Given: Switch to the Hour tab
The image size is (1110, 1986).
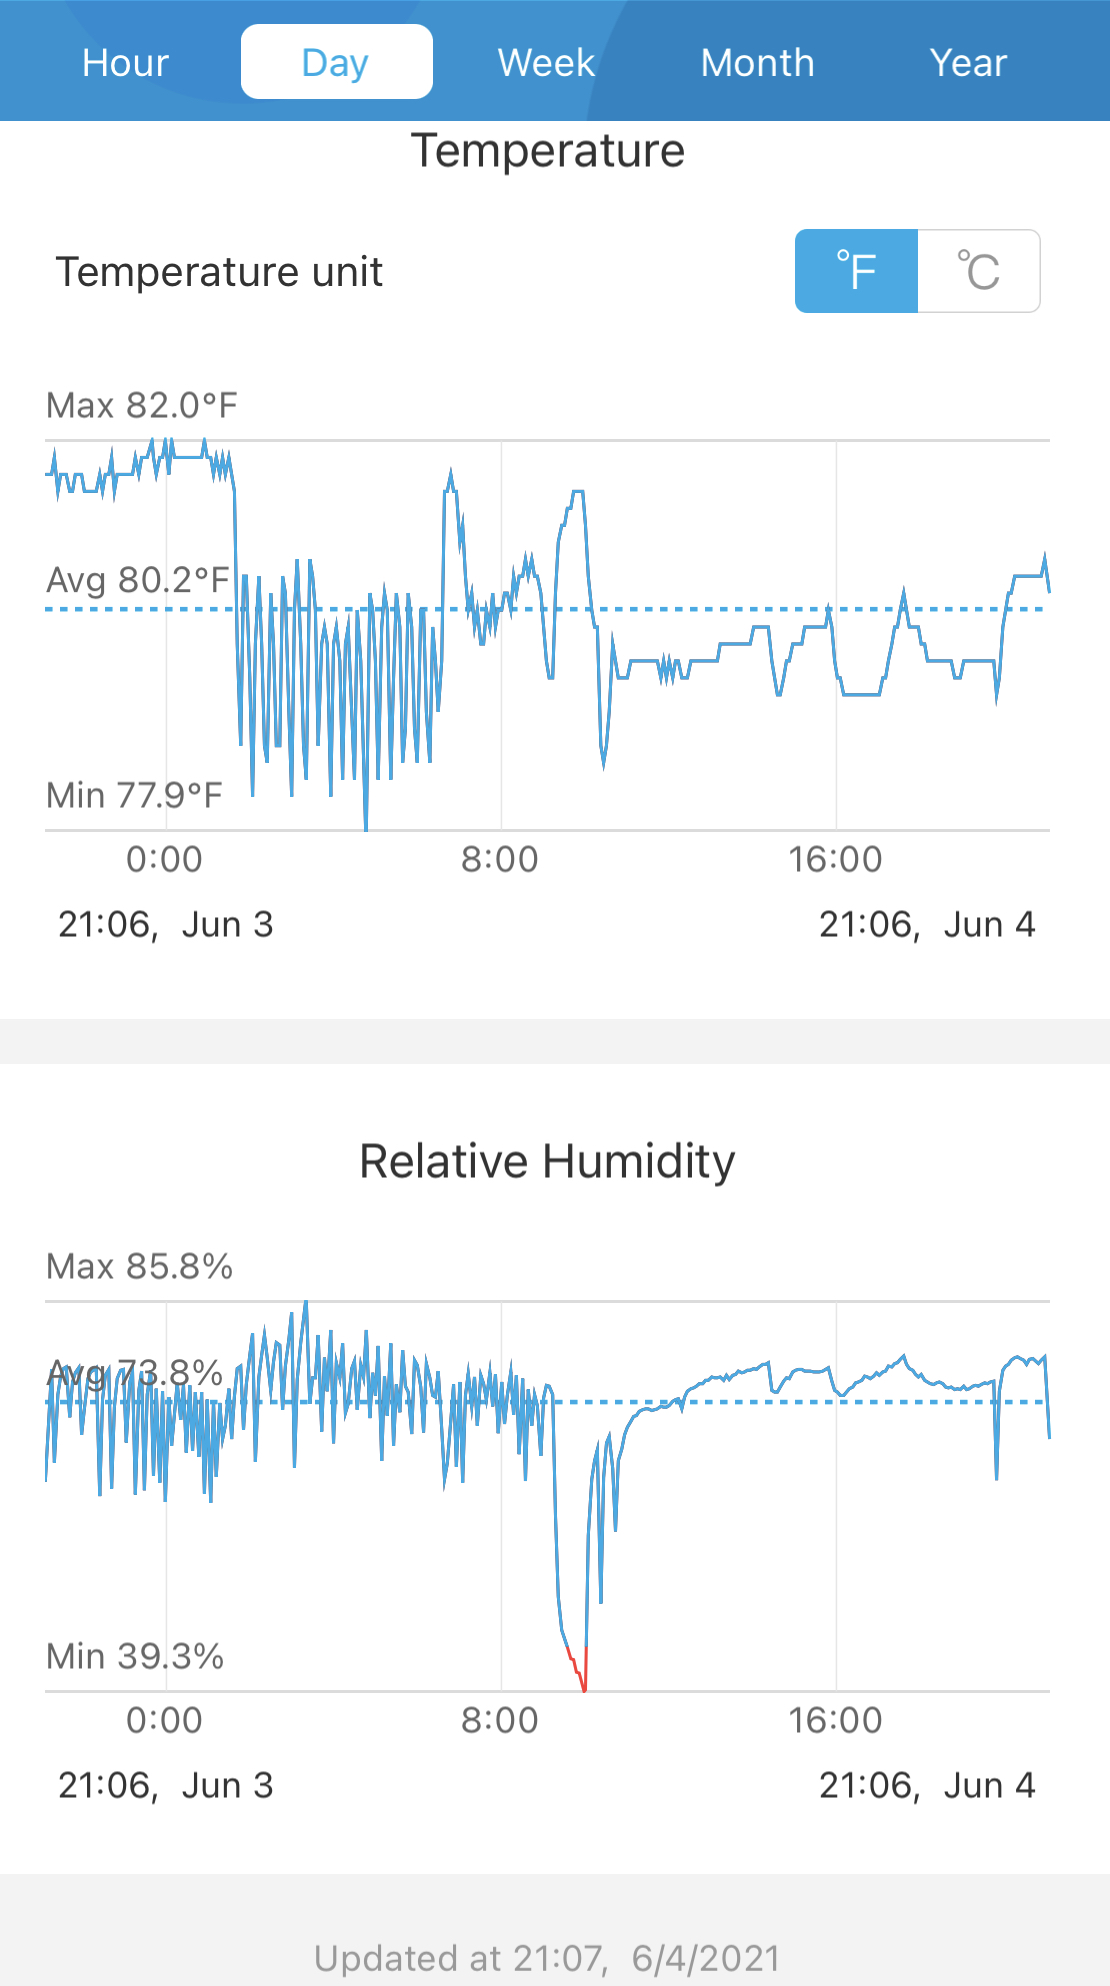Looking at the screenshot, I should (x=125, y=62).
